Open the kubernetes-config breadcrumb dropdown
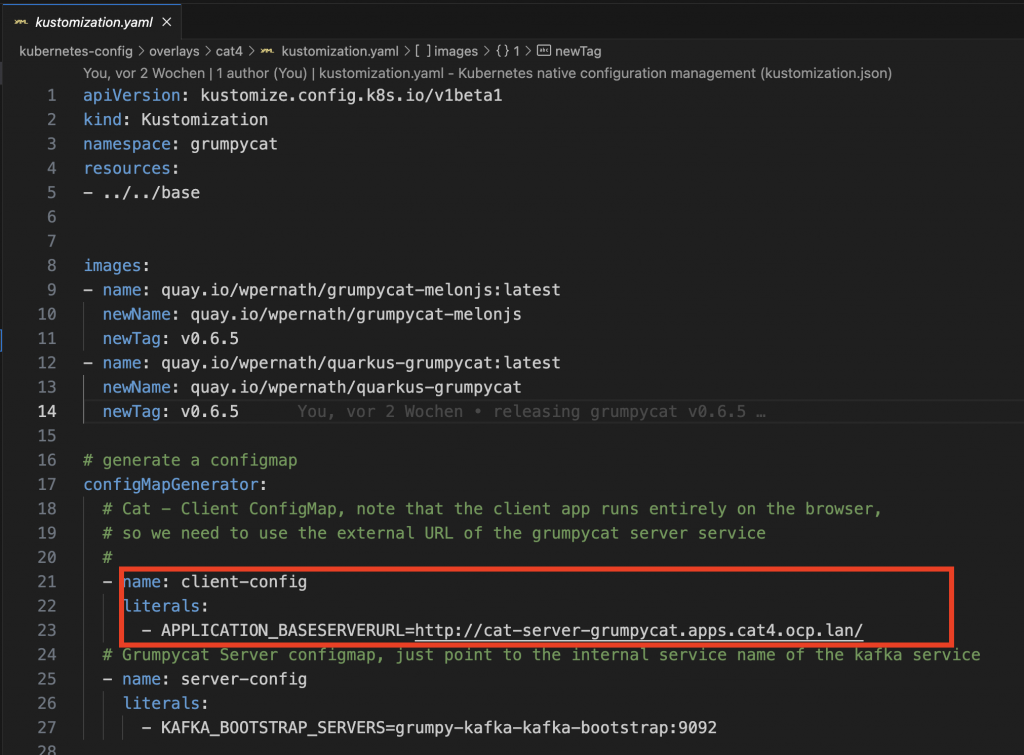This screenshot has width=1024, height=755. 76,51
